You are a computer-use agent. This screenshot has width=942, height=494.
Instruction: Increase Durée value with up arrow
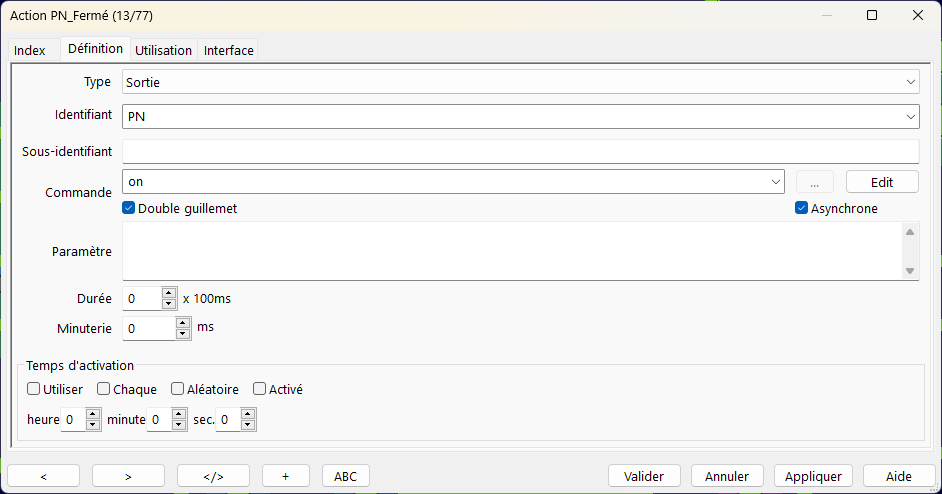point(169,293)
